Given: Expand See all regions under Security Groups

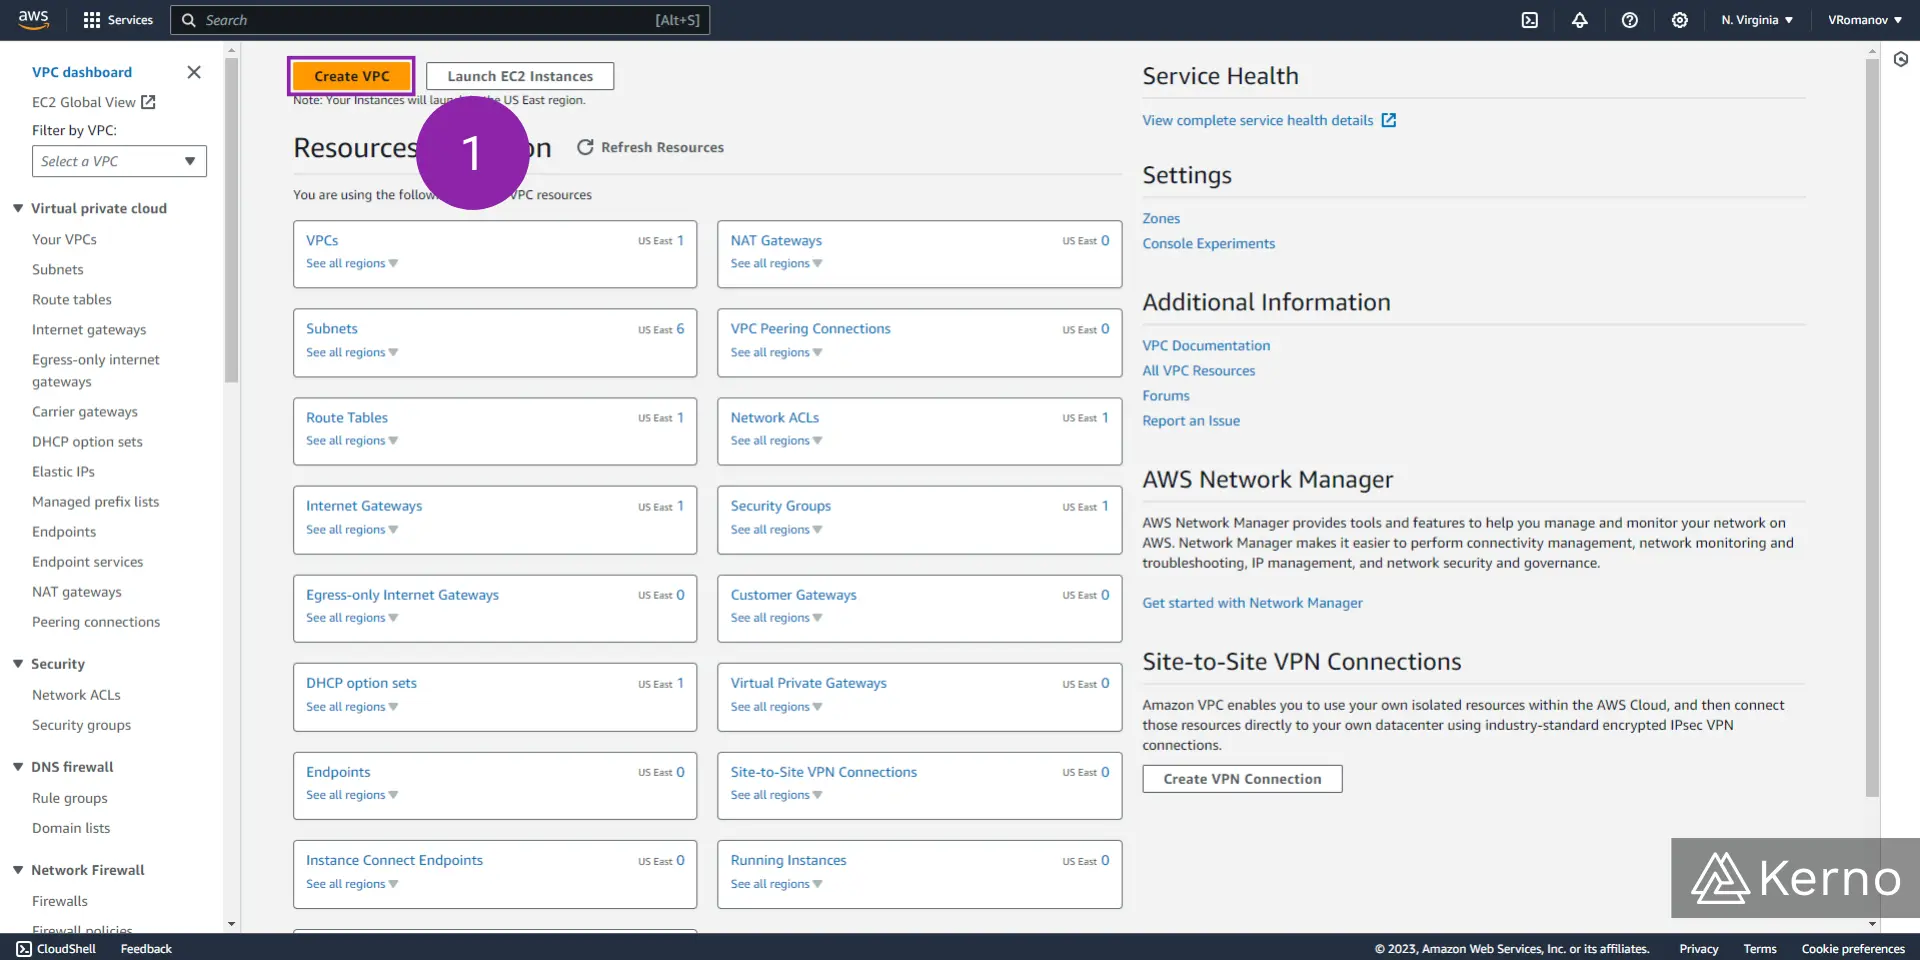Looking at the screenshot, I should pyautogui.click(x=776, y=530).
